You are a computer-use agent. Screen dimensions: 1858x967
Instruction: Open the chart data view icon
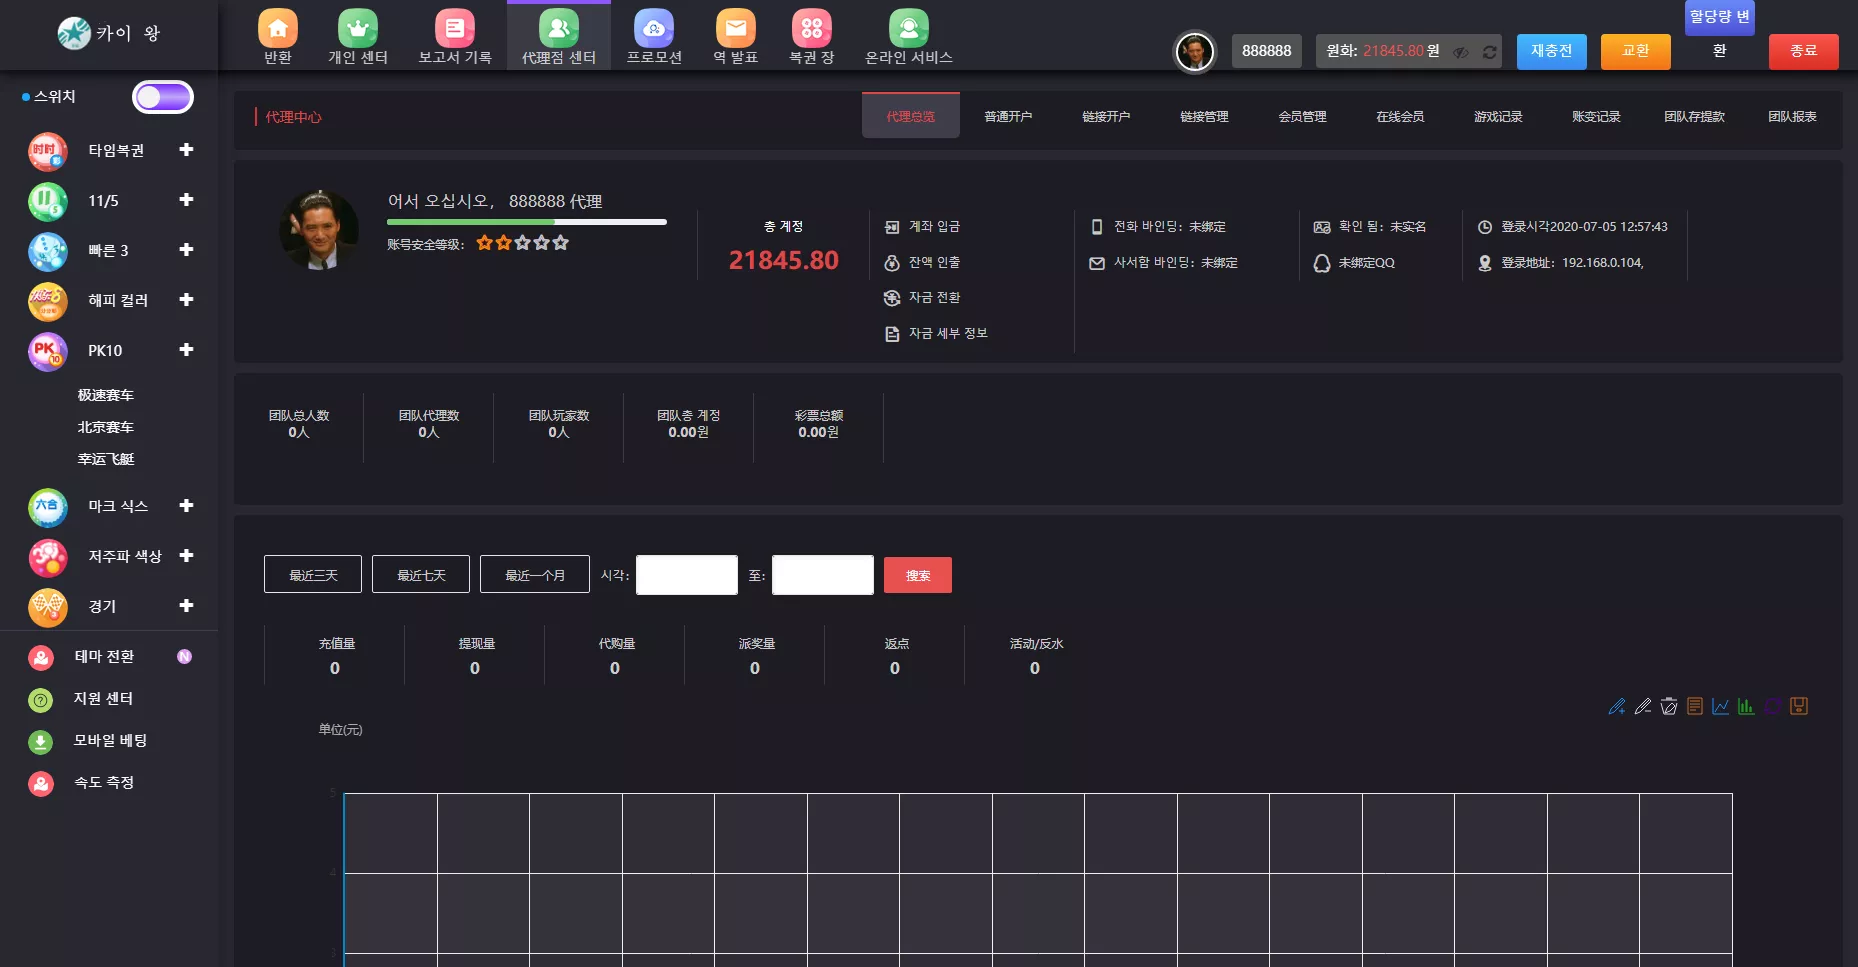pyautogui.click(x=1694, y=706)
